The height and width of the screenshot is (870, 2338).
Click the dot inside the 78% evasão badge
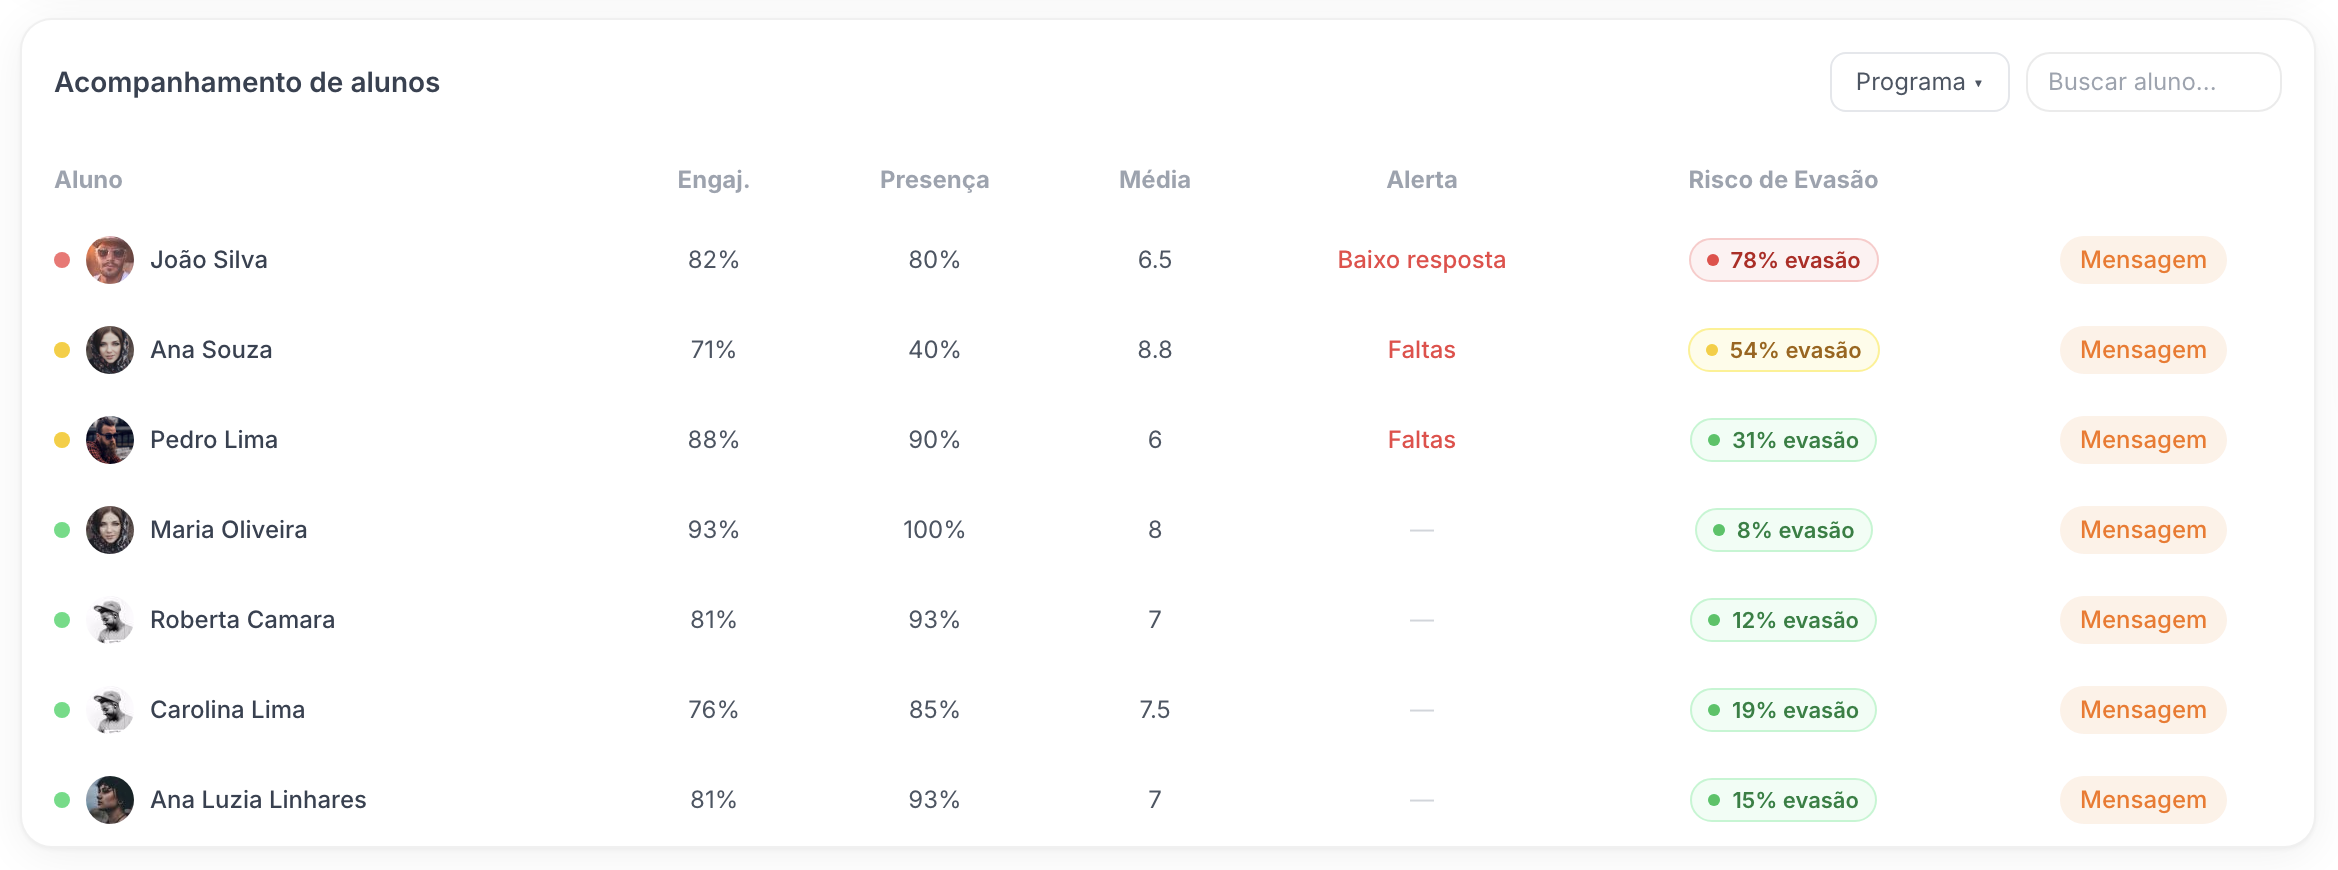click(x=1712, y=260)
